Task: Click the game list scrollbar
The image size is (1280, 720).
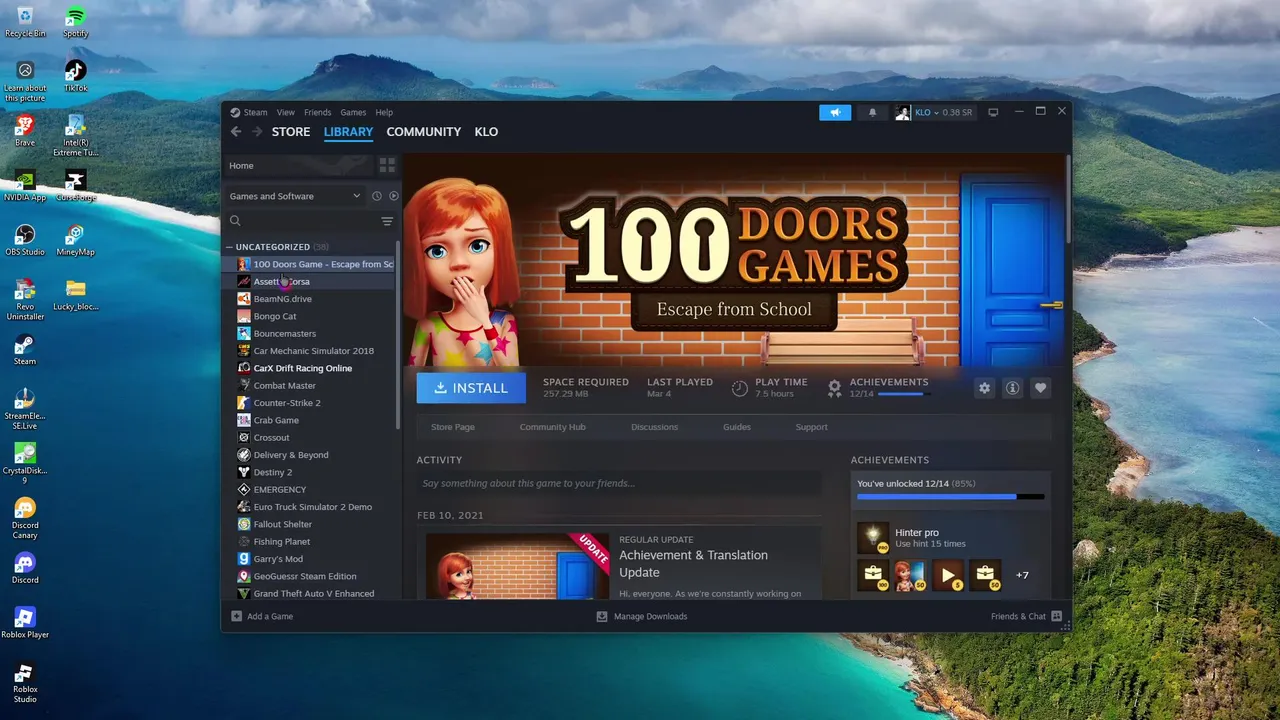Action: tap(399, 335)
